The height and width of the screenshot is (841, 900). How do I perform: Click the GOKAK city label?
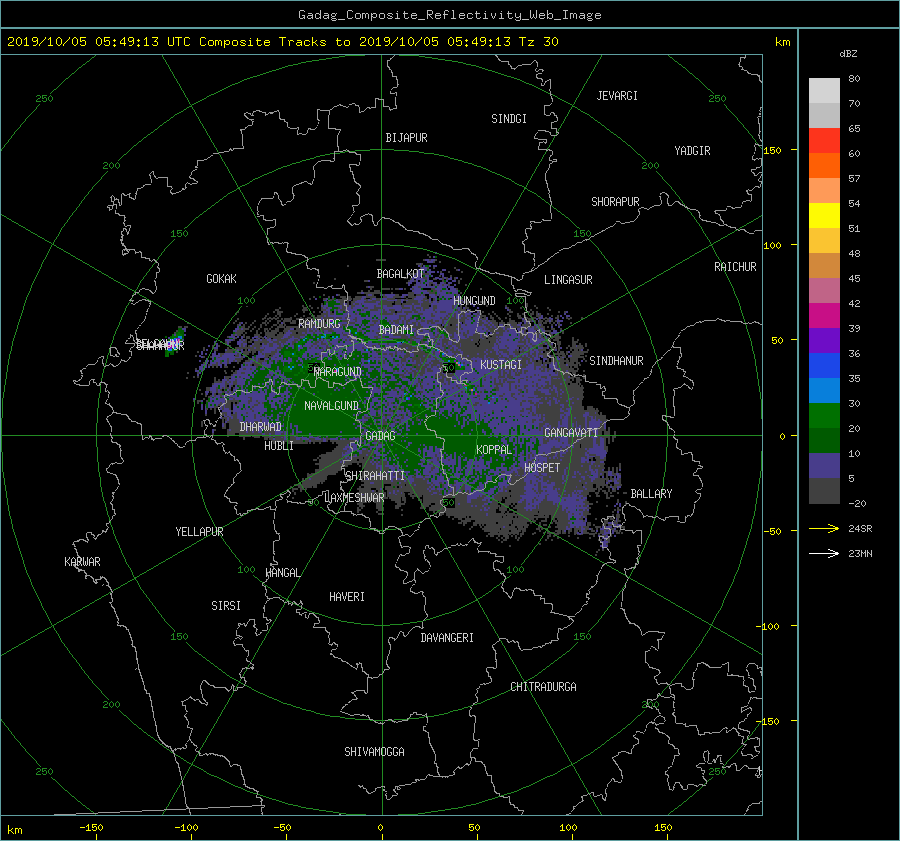222,279
